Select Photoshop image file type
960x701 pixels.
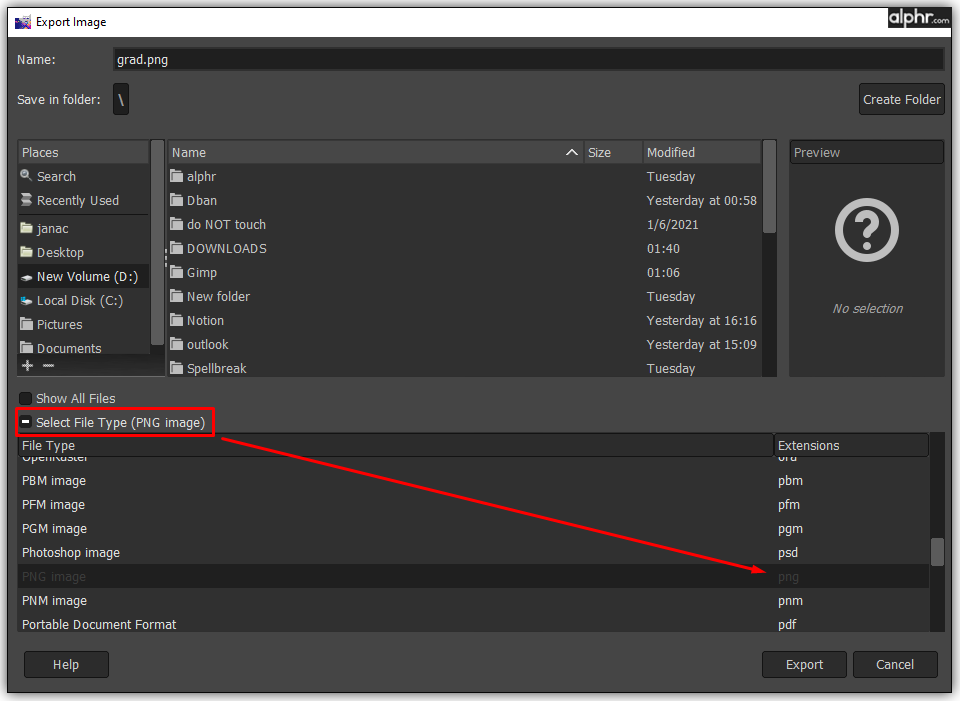pos(473,552)
